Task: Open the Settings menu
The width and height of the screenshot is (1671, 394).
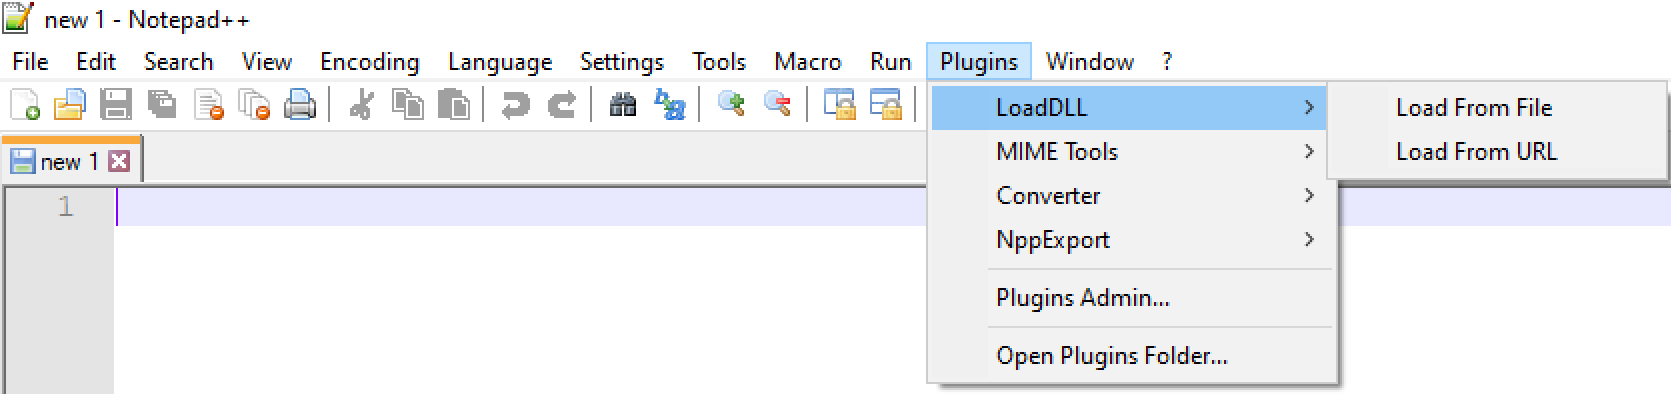Action: click(622, 62)
